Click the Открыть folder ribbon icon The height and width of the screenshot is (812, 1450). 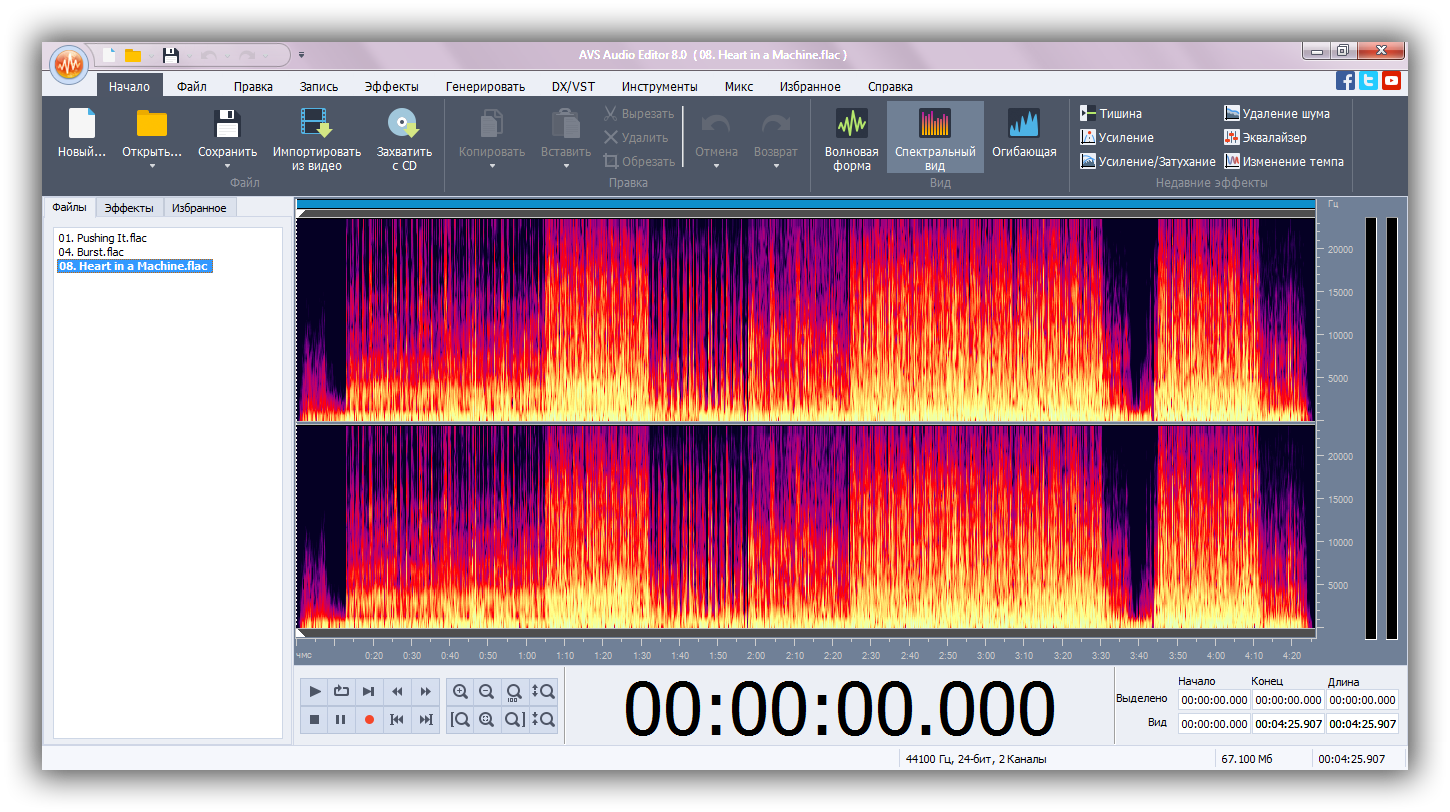(152, 124)
